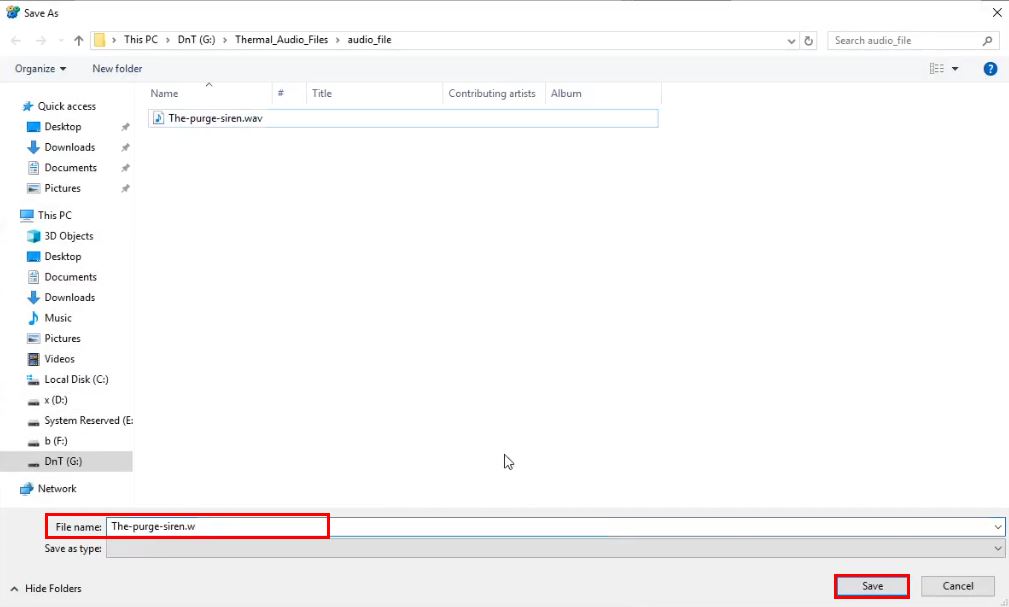Open Downloads under Quick access
Viewport: 1009px width, 607px height.
click(x=69, y=147)
